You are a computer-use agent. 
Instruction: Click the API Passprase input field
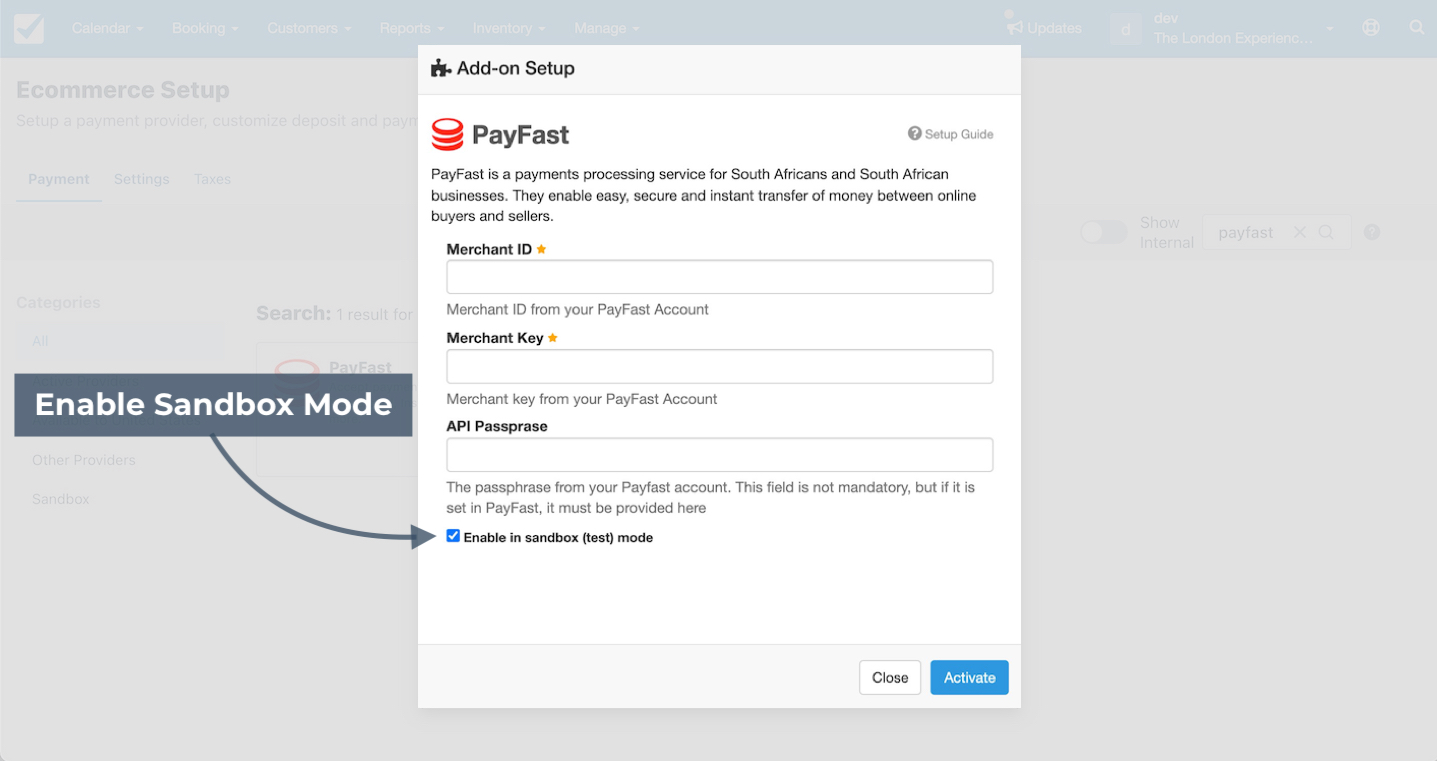(720, 454)
